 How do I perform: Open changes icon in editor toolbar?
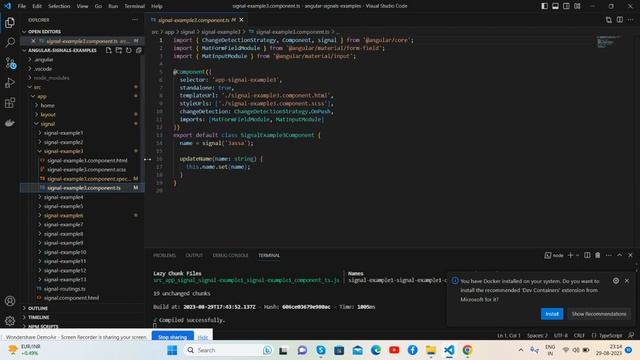pos(609,20)
